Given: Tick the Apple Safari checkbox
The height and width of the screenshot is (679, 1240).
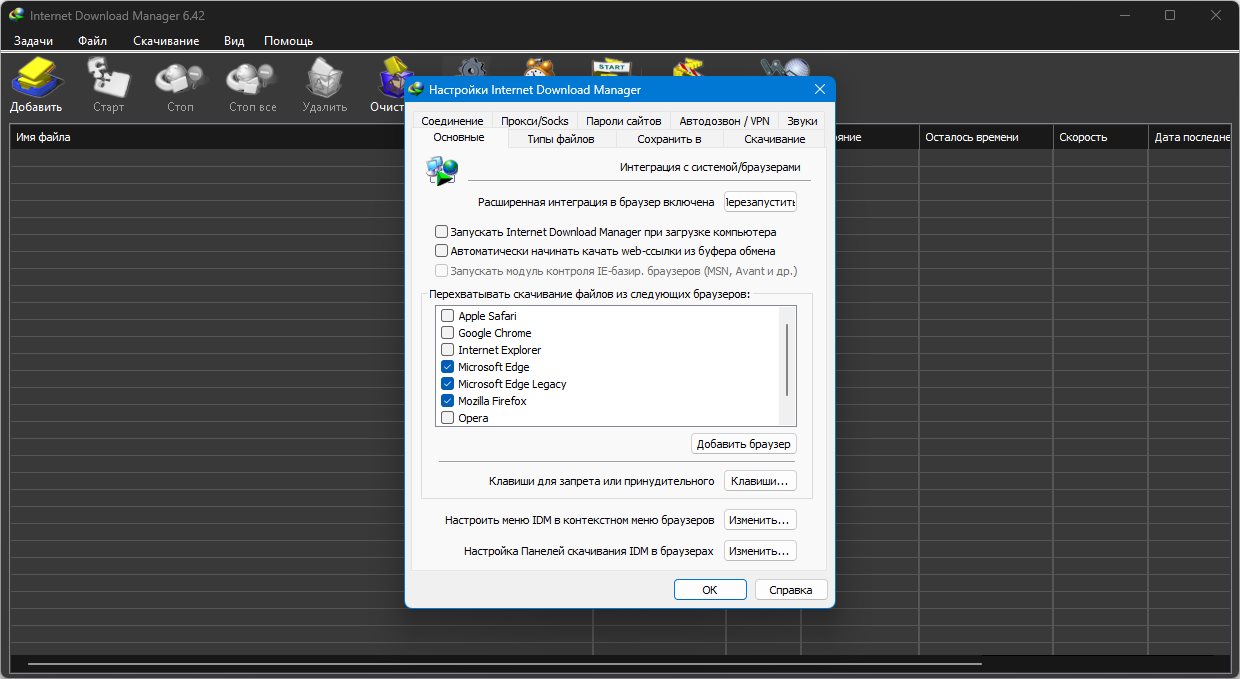Looking at the screenshot, I should tap(448, 316).
